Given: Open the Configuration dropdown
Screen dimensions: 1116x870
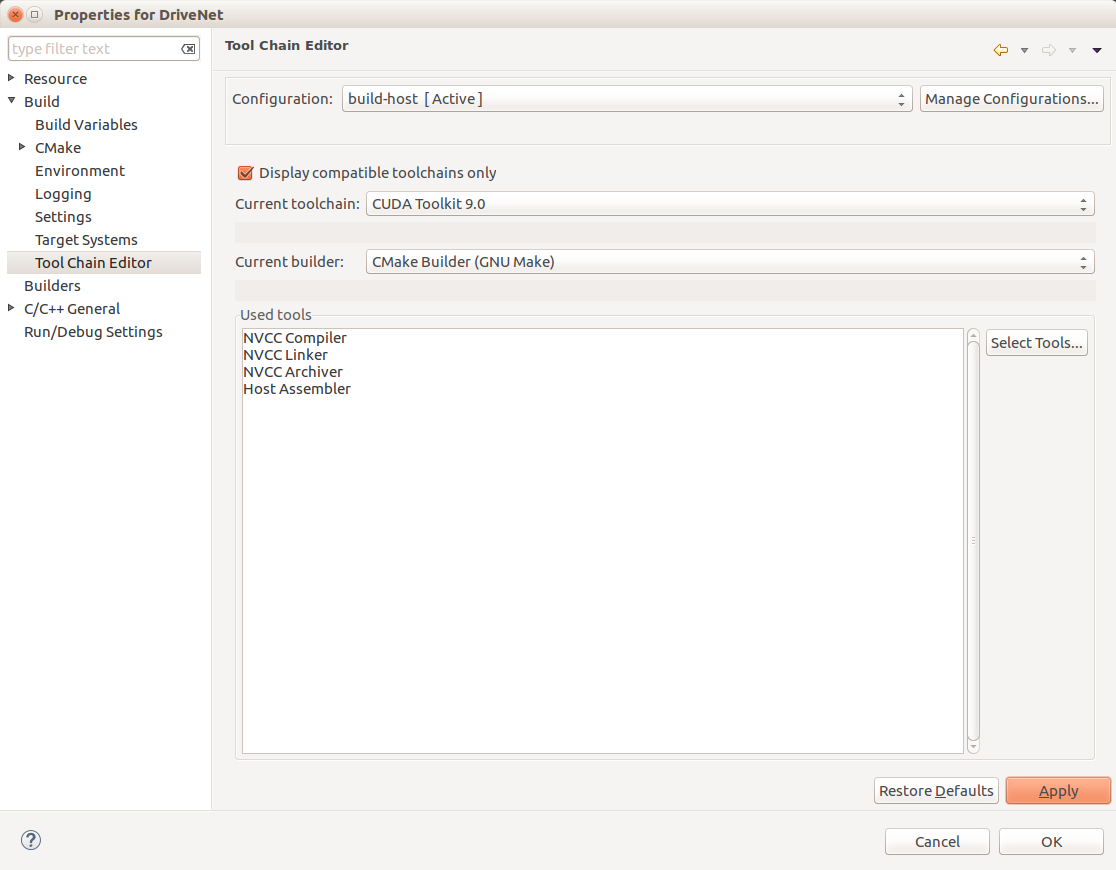Looking at the screenshot, I should [x=901, y=98].
